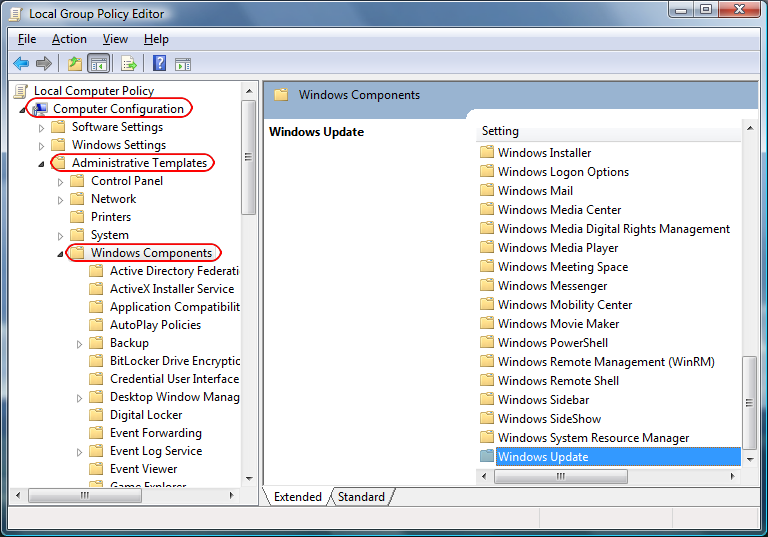Select Windows Media Center in the list
Viewport: 768px width, 537px height.
point(559,210)
